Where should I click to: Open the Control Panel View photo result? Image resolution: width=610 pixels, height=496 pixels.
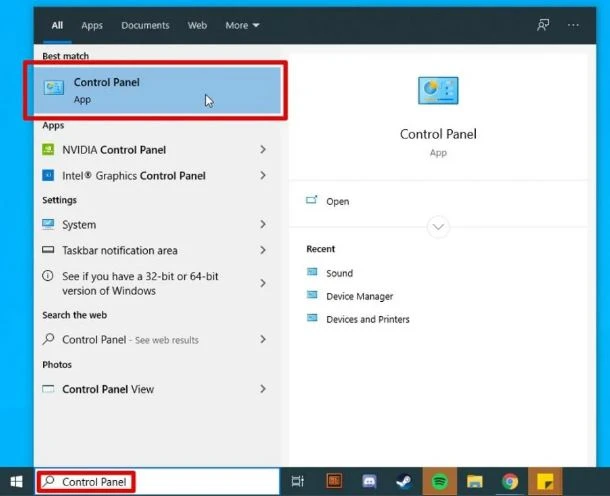(x=157, y=389)
